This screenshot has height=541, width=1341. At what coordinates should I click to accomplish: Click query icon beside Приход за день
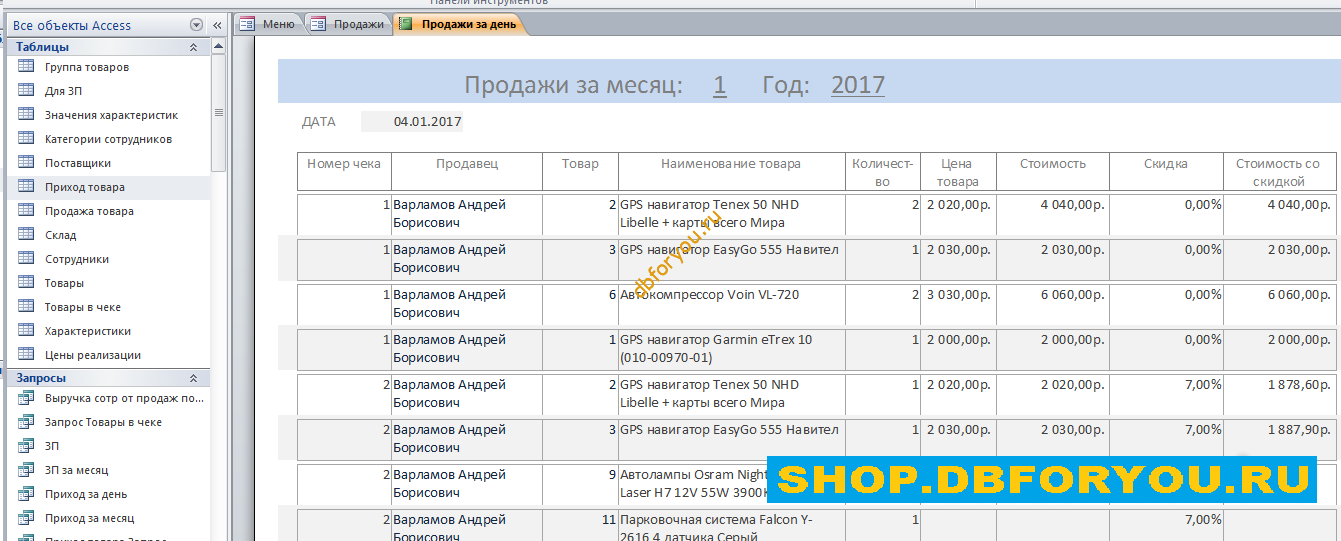pyautogui.click(x=26, y=494)
